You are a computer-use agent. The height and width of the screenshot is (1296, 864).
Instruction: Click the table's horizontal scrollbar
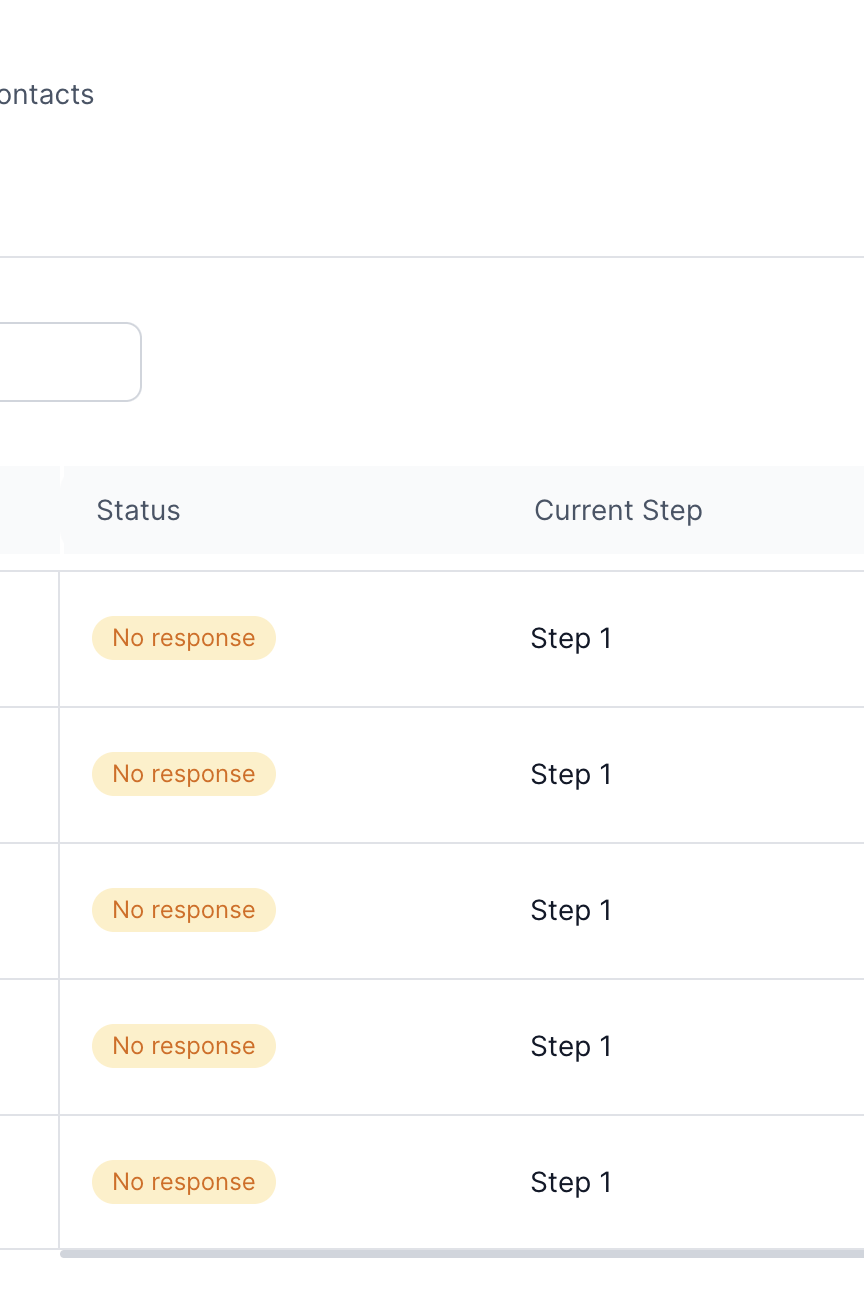pyautogui.click(x=462, y=1253)
